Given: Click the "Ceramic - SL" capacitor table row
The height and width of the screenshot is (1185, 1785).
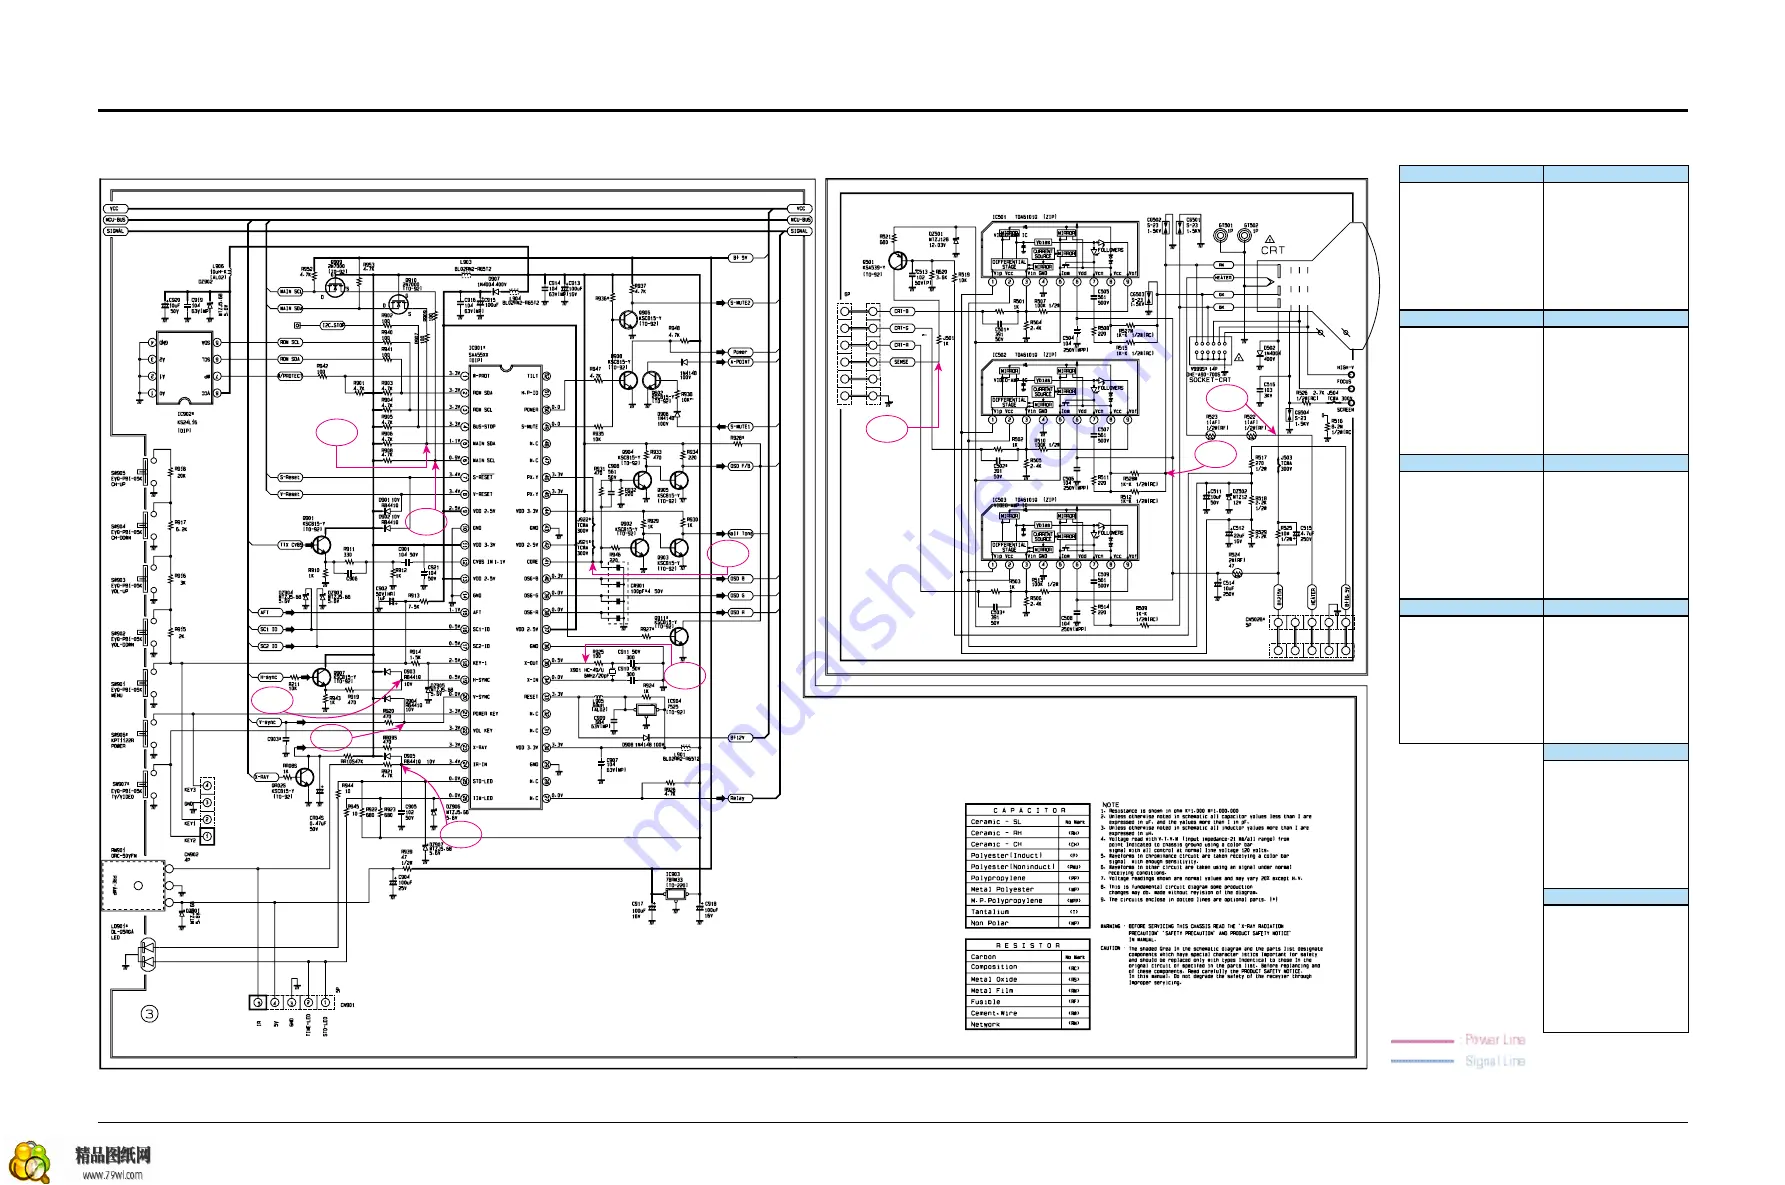Looking at the screenshot, I should [x=1027, y=822].
